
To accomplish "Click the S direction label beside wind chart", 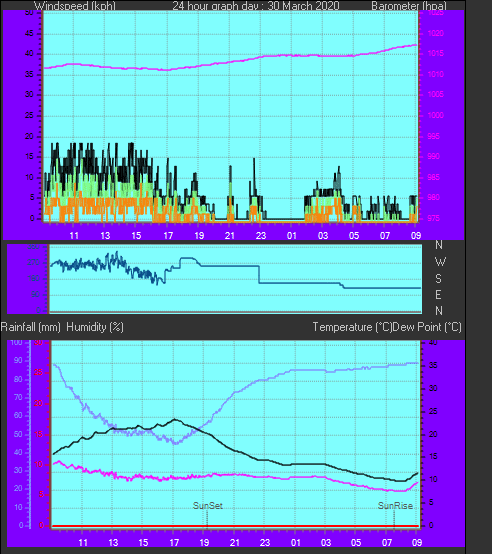I will 438,279.
